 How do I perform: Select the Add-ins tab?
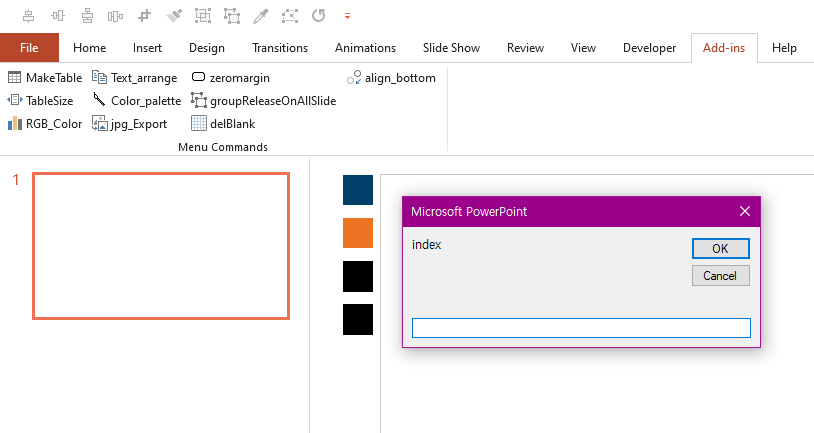(724, 48)
